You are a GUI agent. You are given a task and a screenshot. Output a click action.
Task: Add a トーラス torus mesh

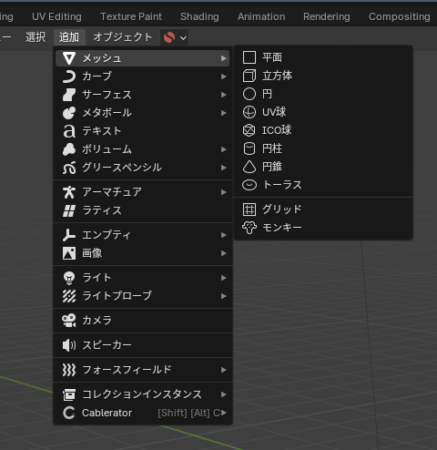pos(323,185)
